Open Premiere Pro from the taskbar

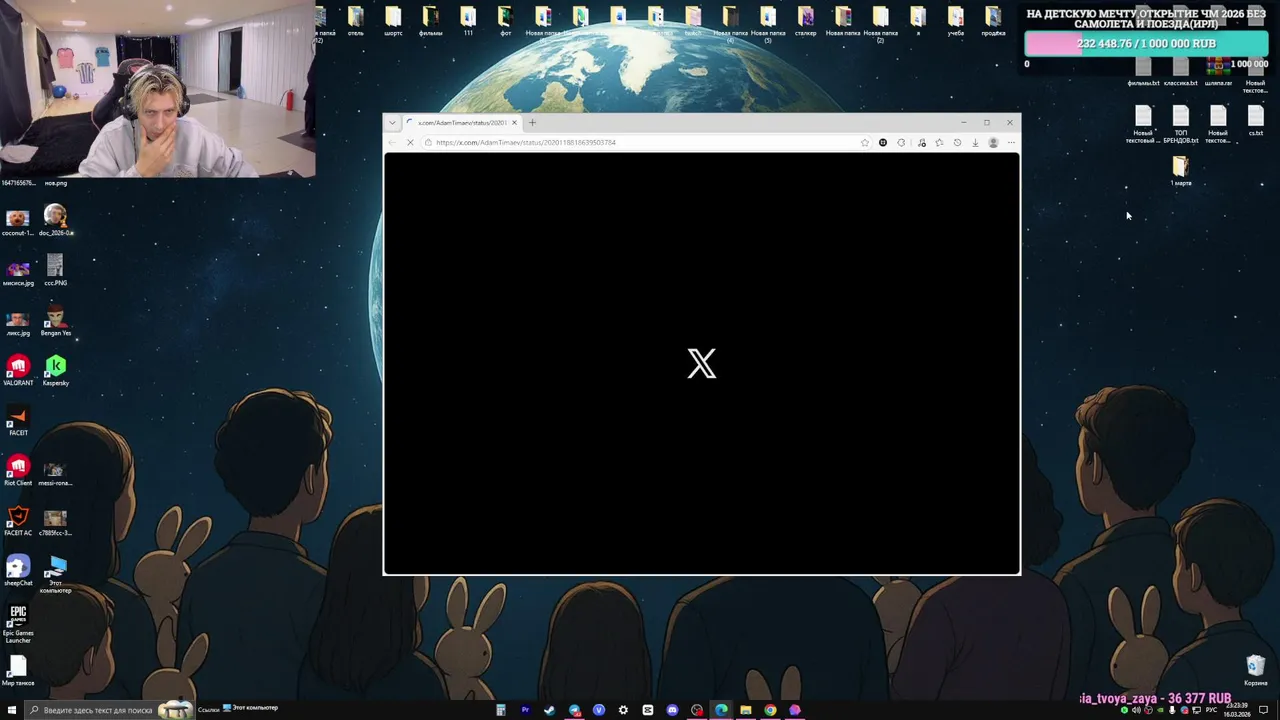point(525,710)
